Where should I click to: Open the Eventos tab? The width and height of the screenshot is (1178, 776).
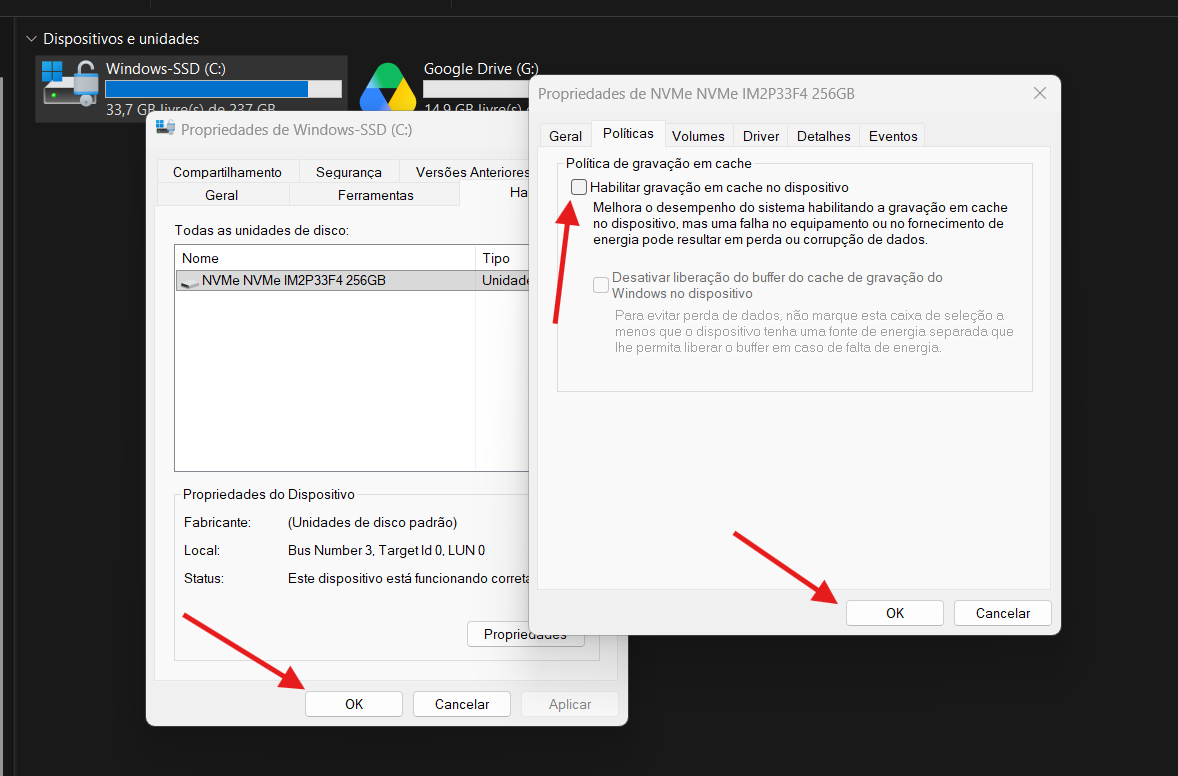click(893, 136)
